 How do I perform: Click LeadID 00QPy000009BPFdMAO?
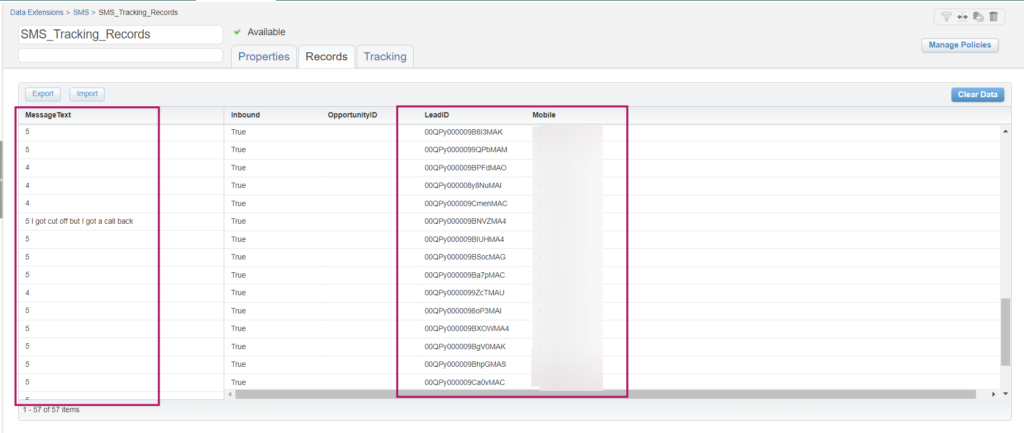465,168
